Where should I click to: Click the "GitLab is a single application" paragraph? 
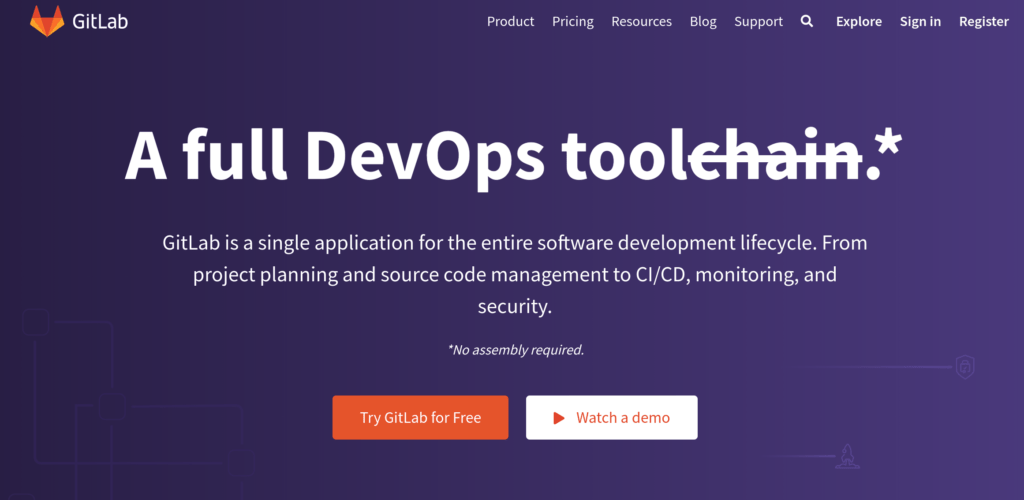515,274
